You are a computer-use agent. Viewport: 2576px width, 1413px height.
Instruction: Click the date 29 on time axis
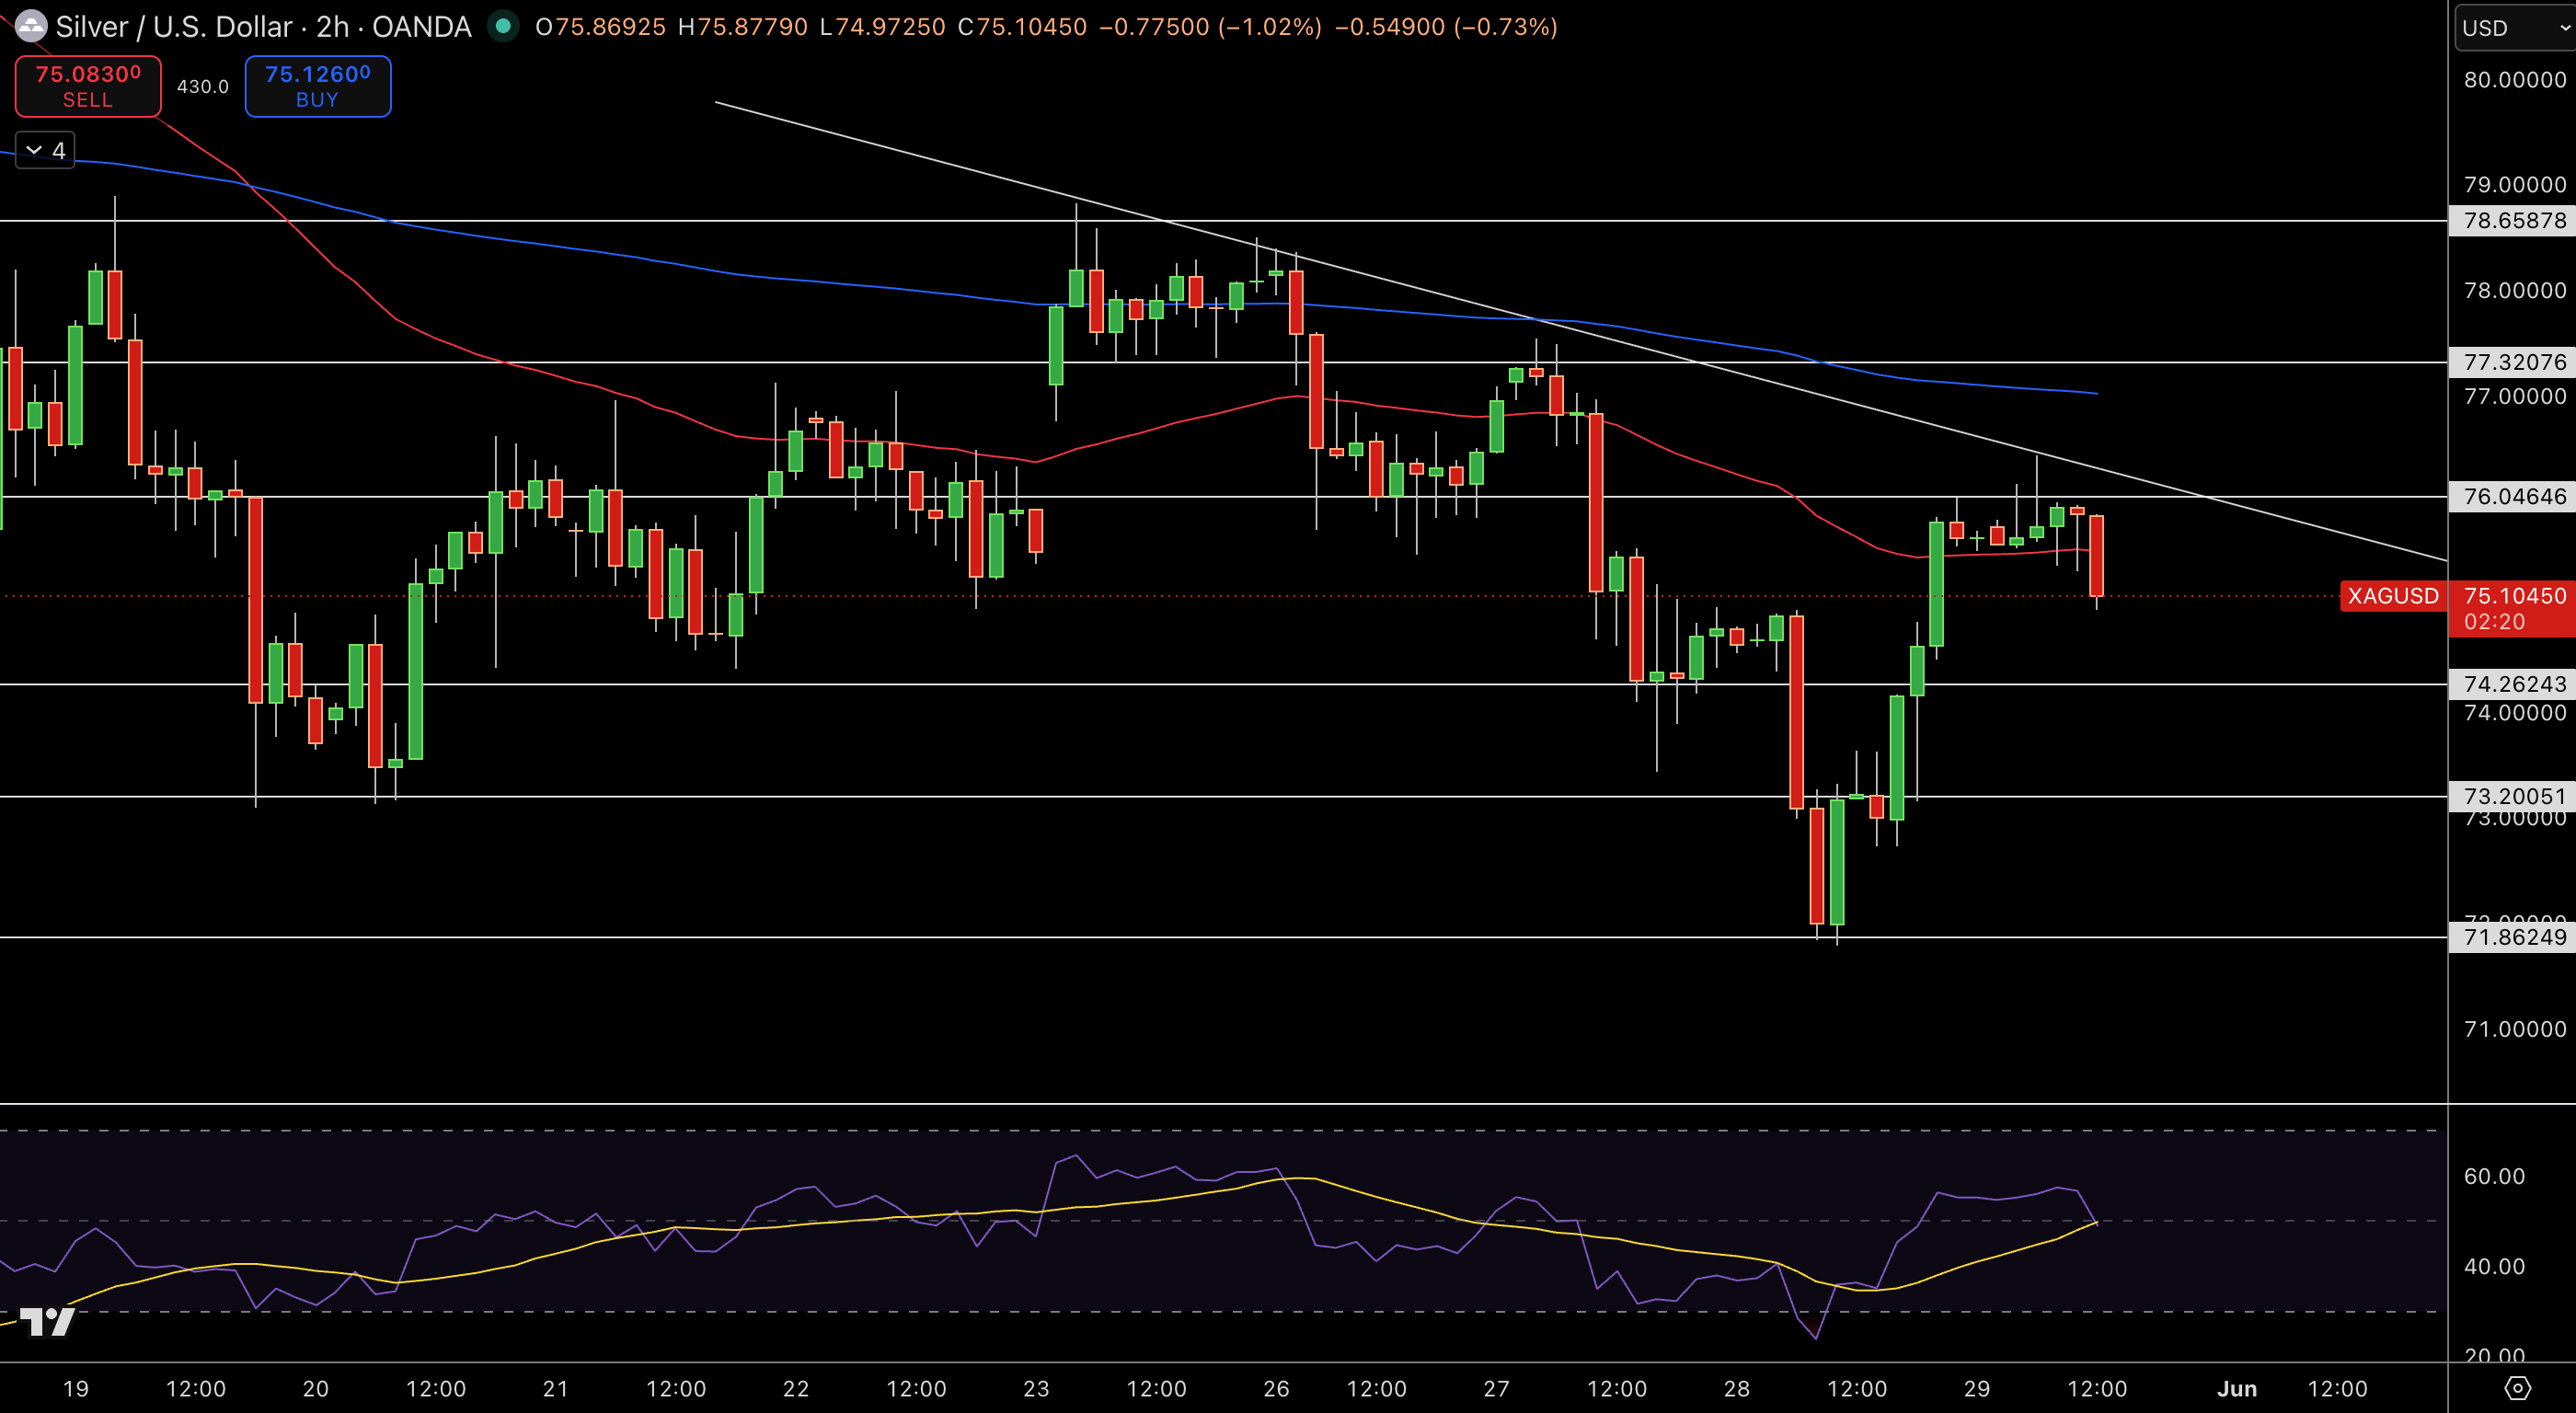click(1977, 1388)
